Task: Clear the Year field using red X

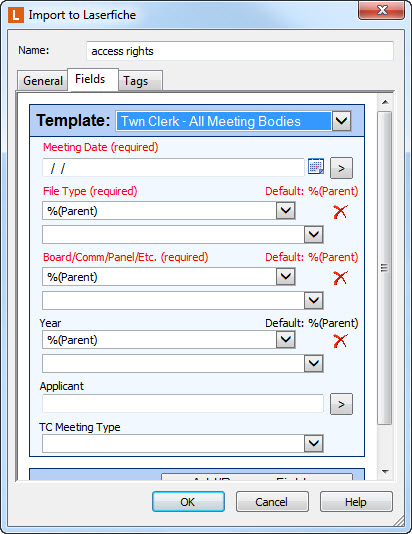Action: 340,341
